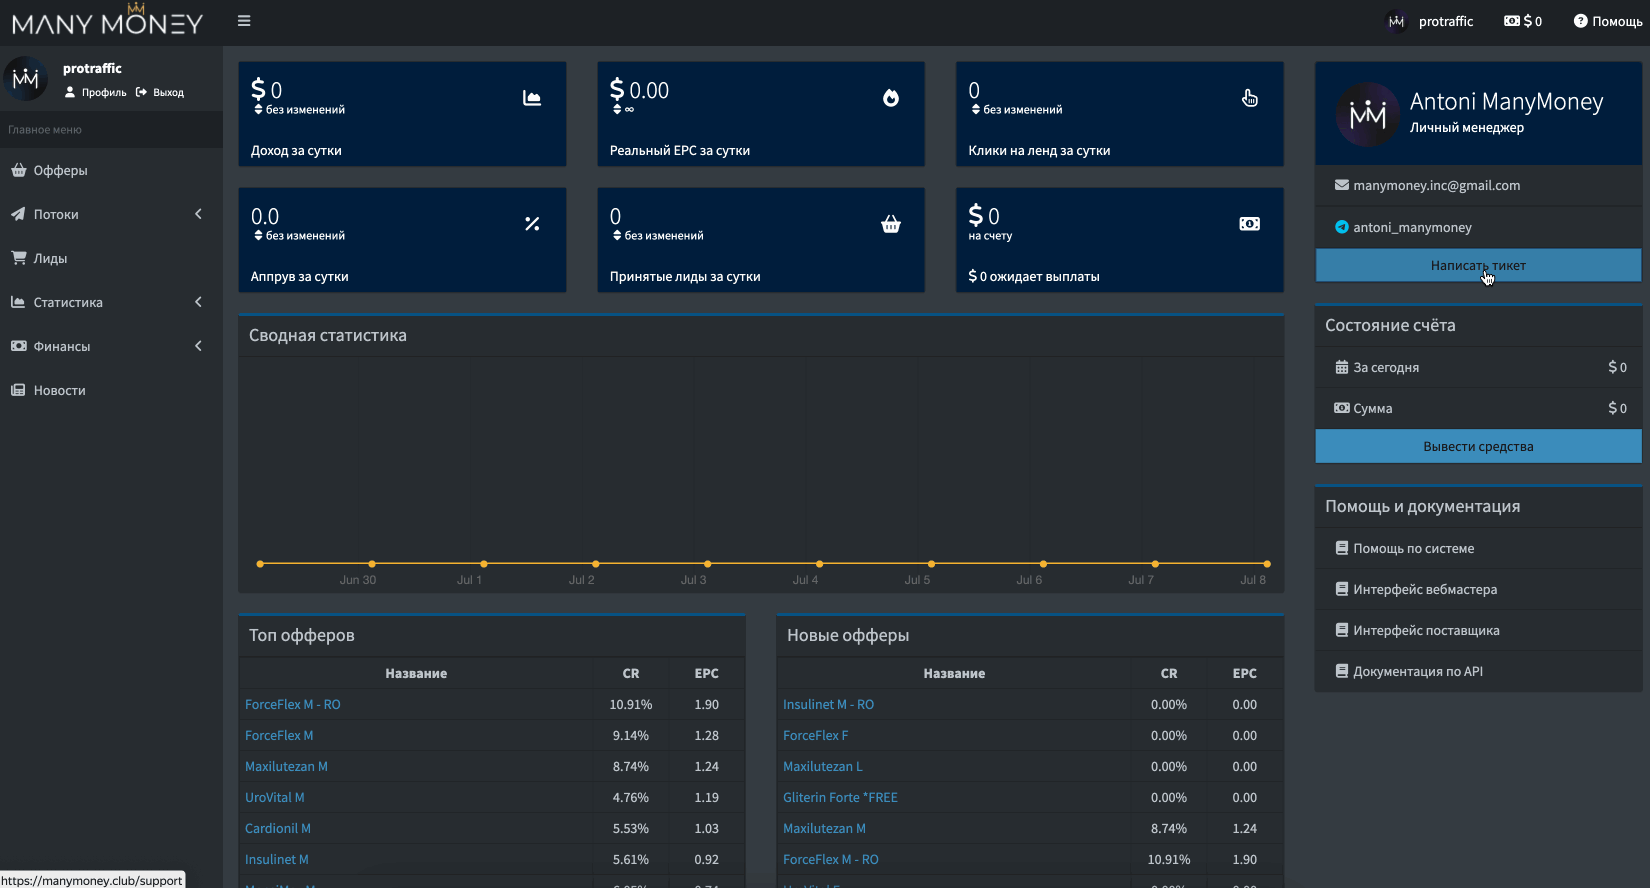
Task: Click the Сумма balance row
Action: [x=1478, y=408]
